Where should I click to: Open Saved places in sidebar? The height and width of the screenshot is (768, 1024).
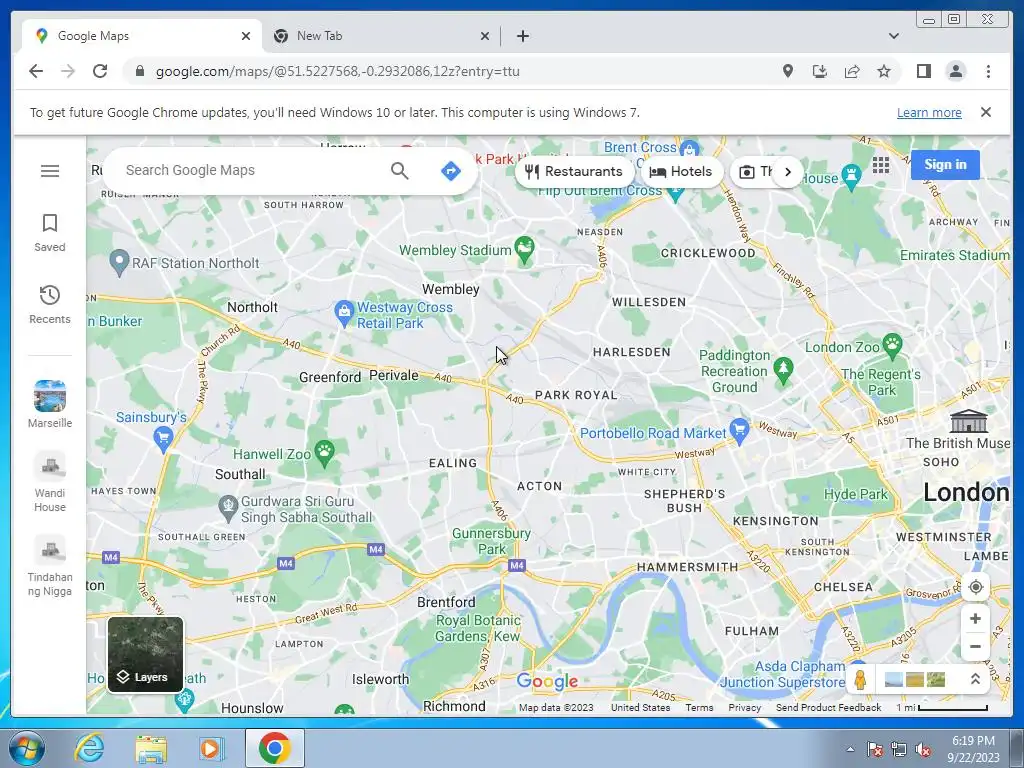pos(50,232)
